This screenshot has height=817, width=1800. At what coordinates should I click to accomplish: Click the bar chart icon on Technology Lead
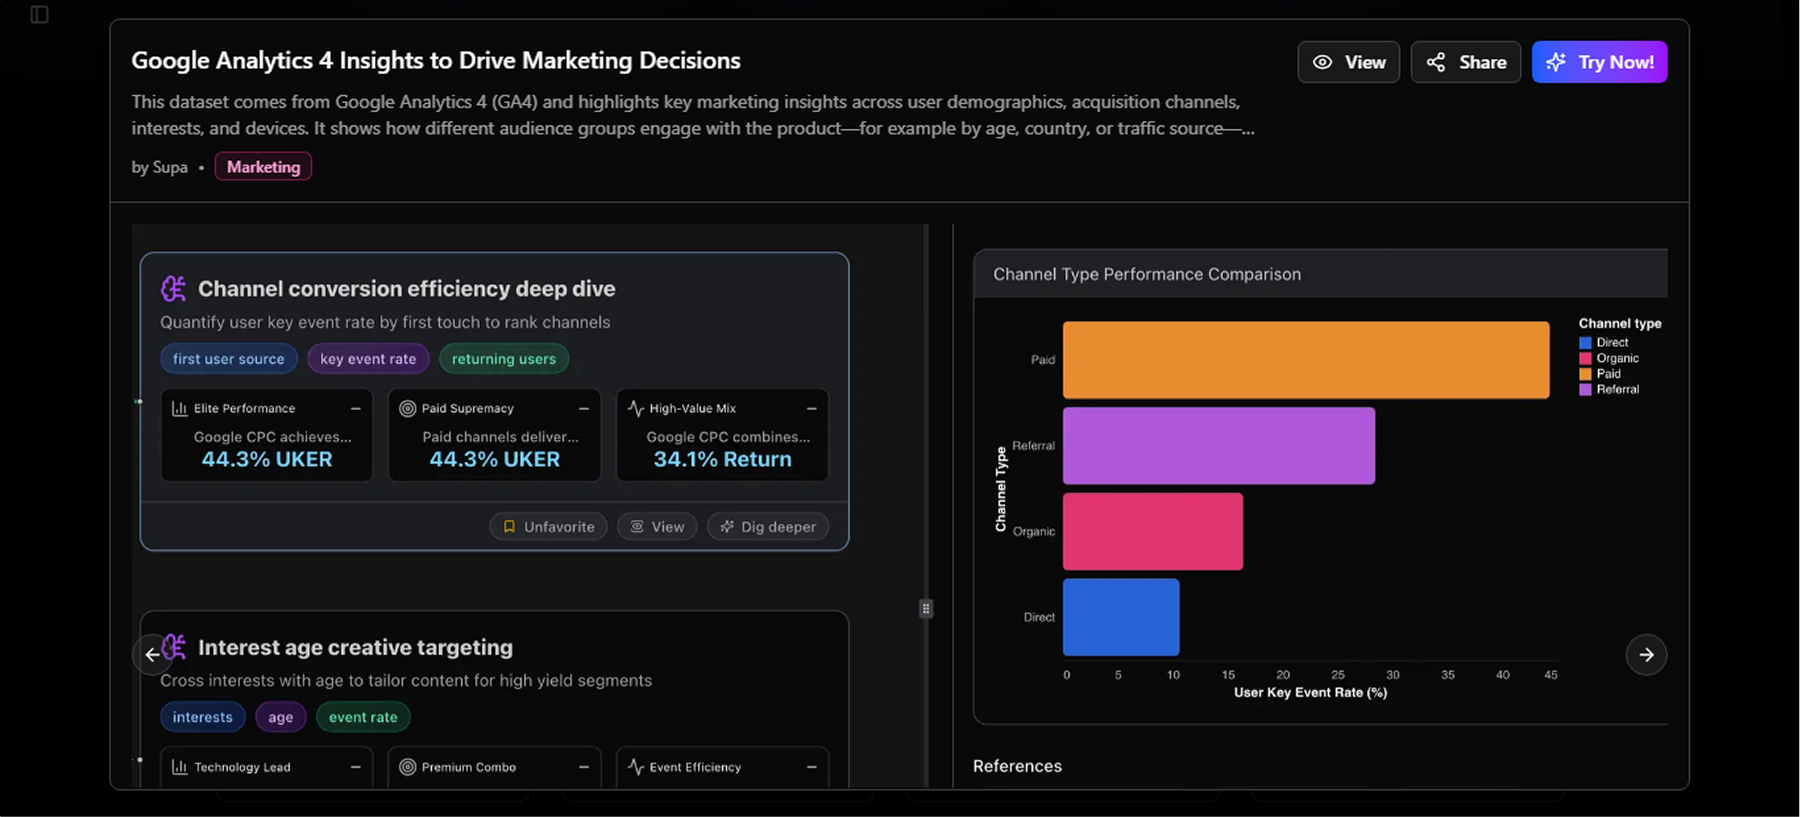tap(180, 767)
